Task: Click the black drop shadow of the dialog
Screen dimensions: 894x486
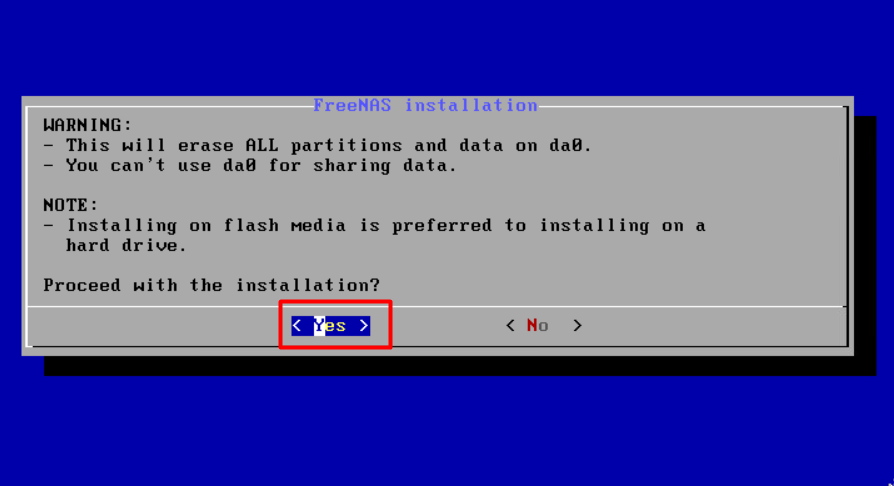Action: [460, 366]
